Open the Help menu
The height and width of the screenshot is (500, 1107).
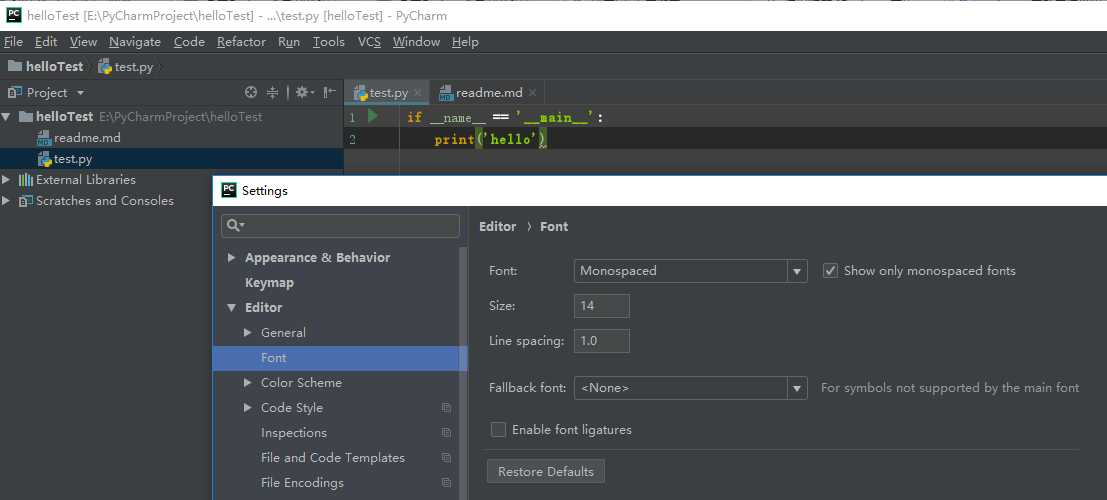point(465,42)
